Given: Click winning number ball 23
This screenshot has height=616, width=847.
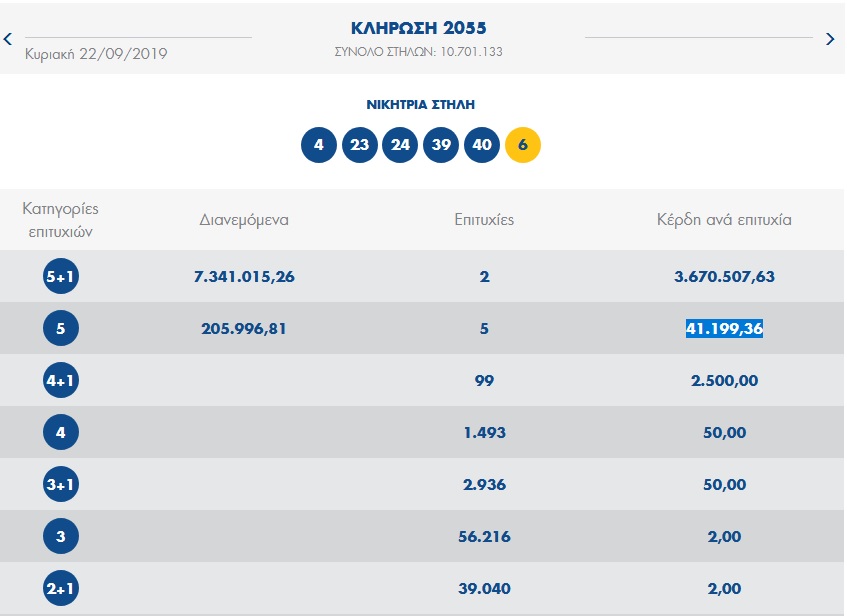Looking at the screenshot, I should [360, 145].
